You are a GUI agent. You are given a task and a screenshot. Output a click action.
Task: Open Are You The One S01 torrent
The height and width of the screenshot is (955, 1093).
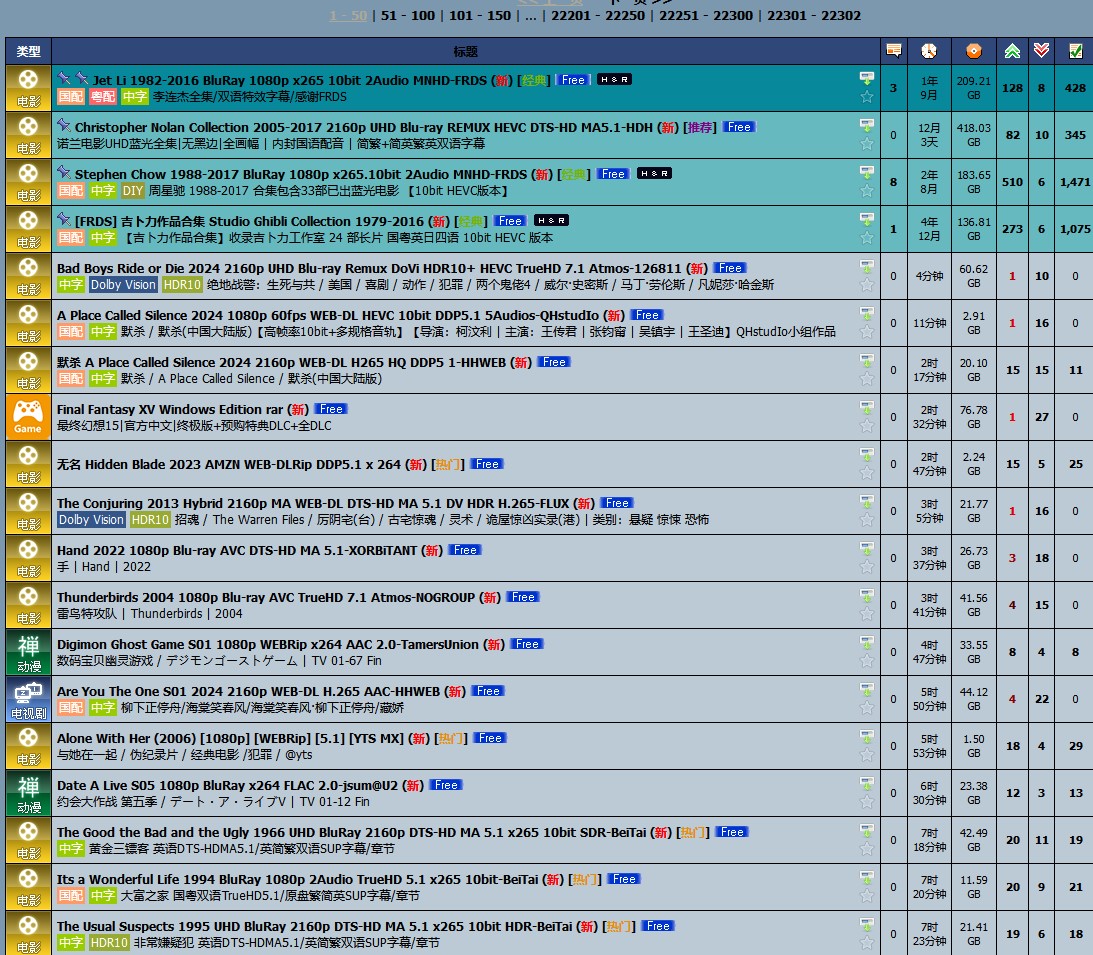[248, 692]
